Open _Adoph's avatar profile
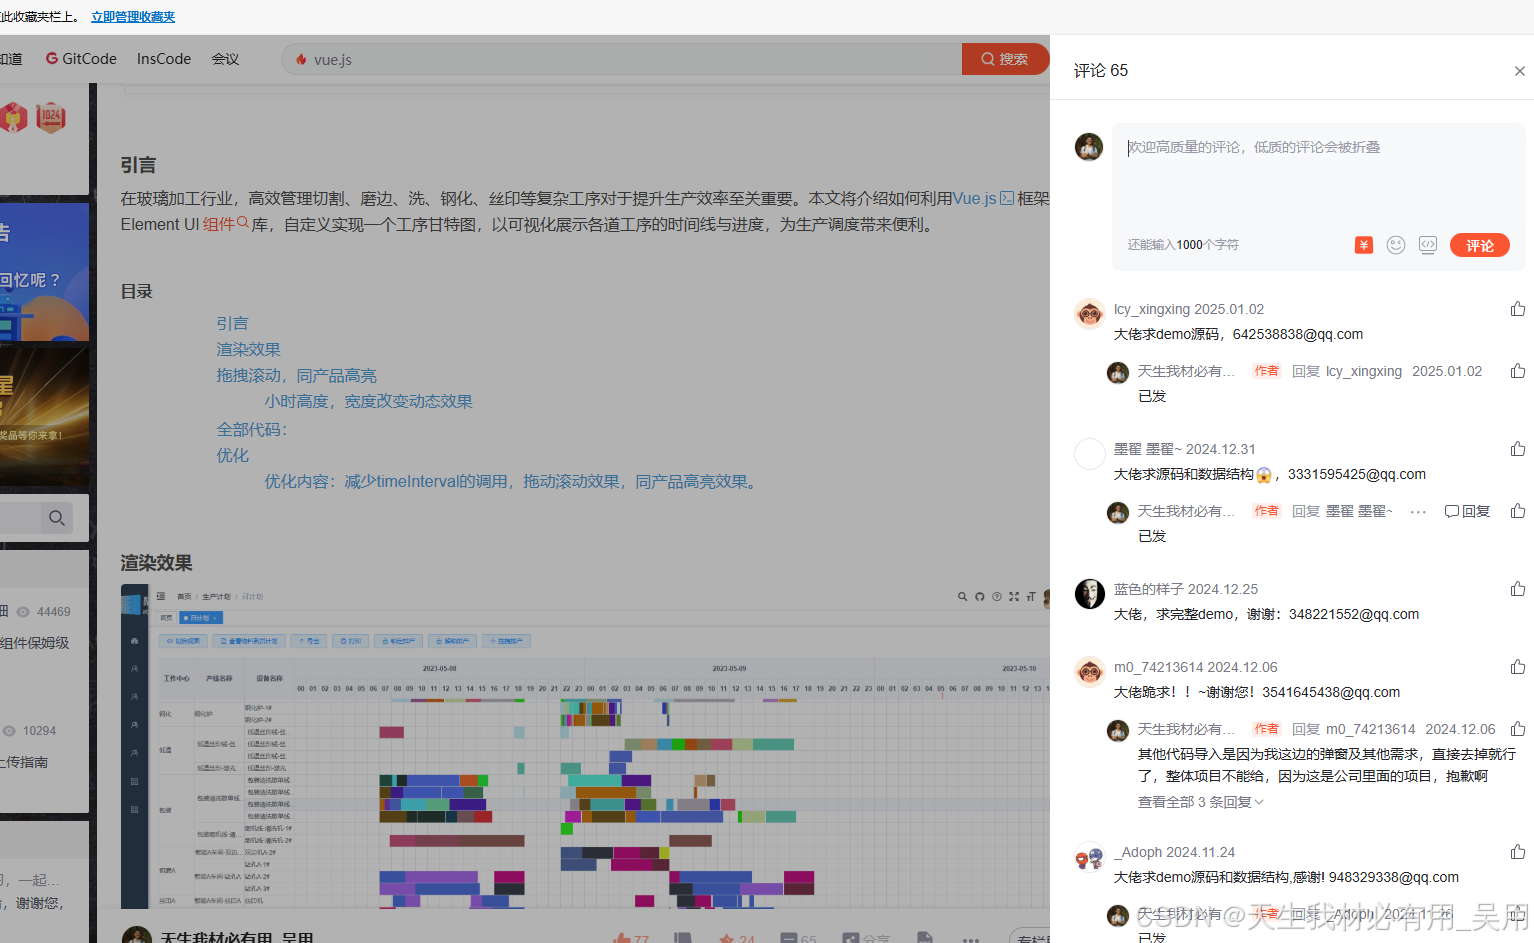This screenshot has width=1534, height=943. tap(1089, 857)
